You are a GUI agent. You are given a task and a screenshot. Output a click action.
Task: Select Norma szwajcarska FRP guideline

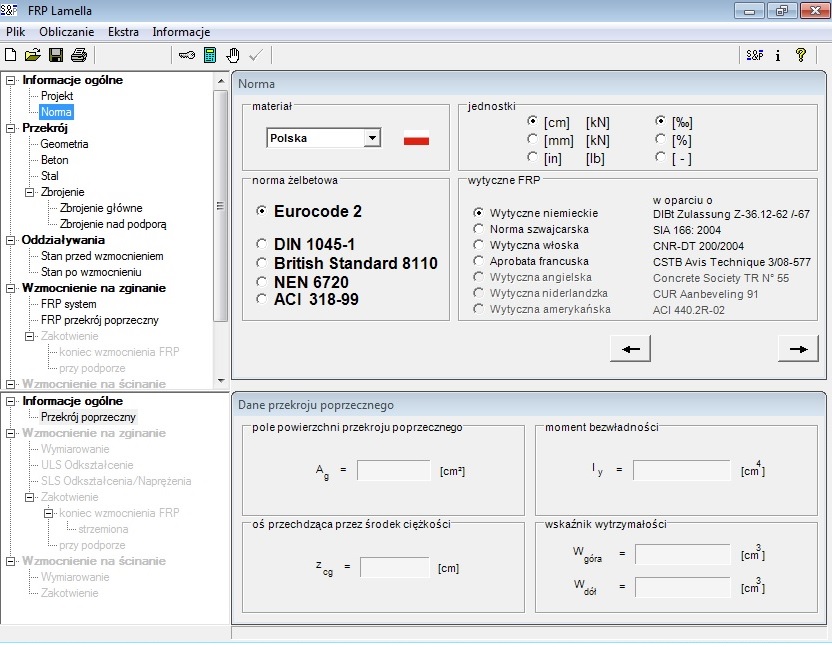479,229
